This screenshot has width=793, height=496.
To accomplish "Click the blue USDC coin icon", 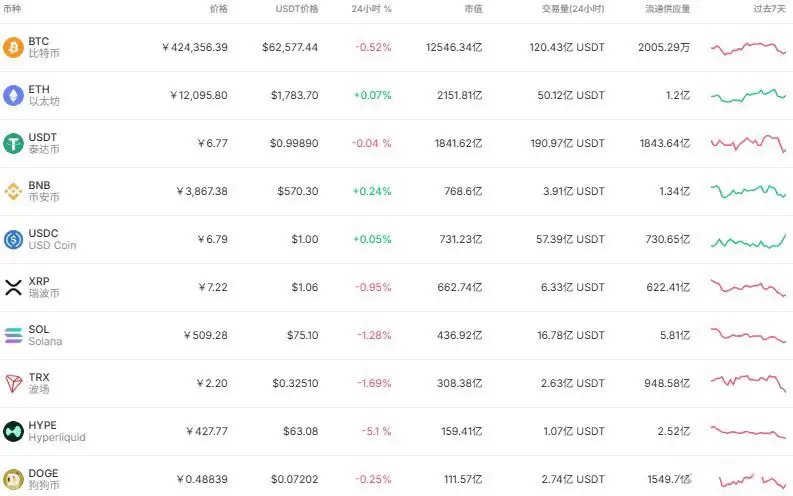I will tap(13, 239).
